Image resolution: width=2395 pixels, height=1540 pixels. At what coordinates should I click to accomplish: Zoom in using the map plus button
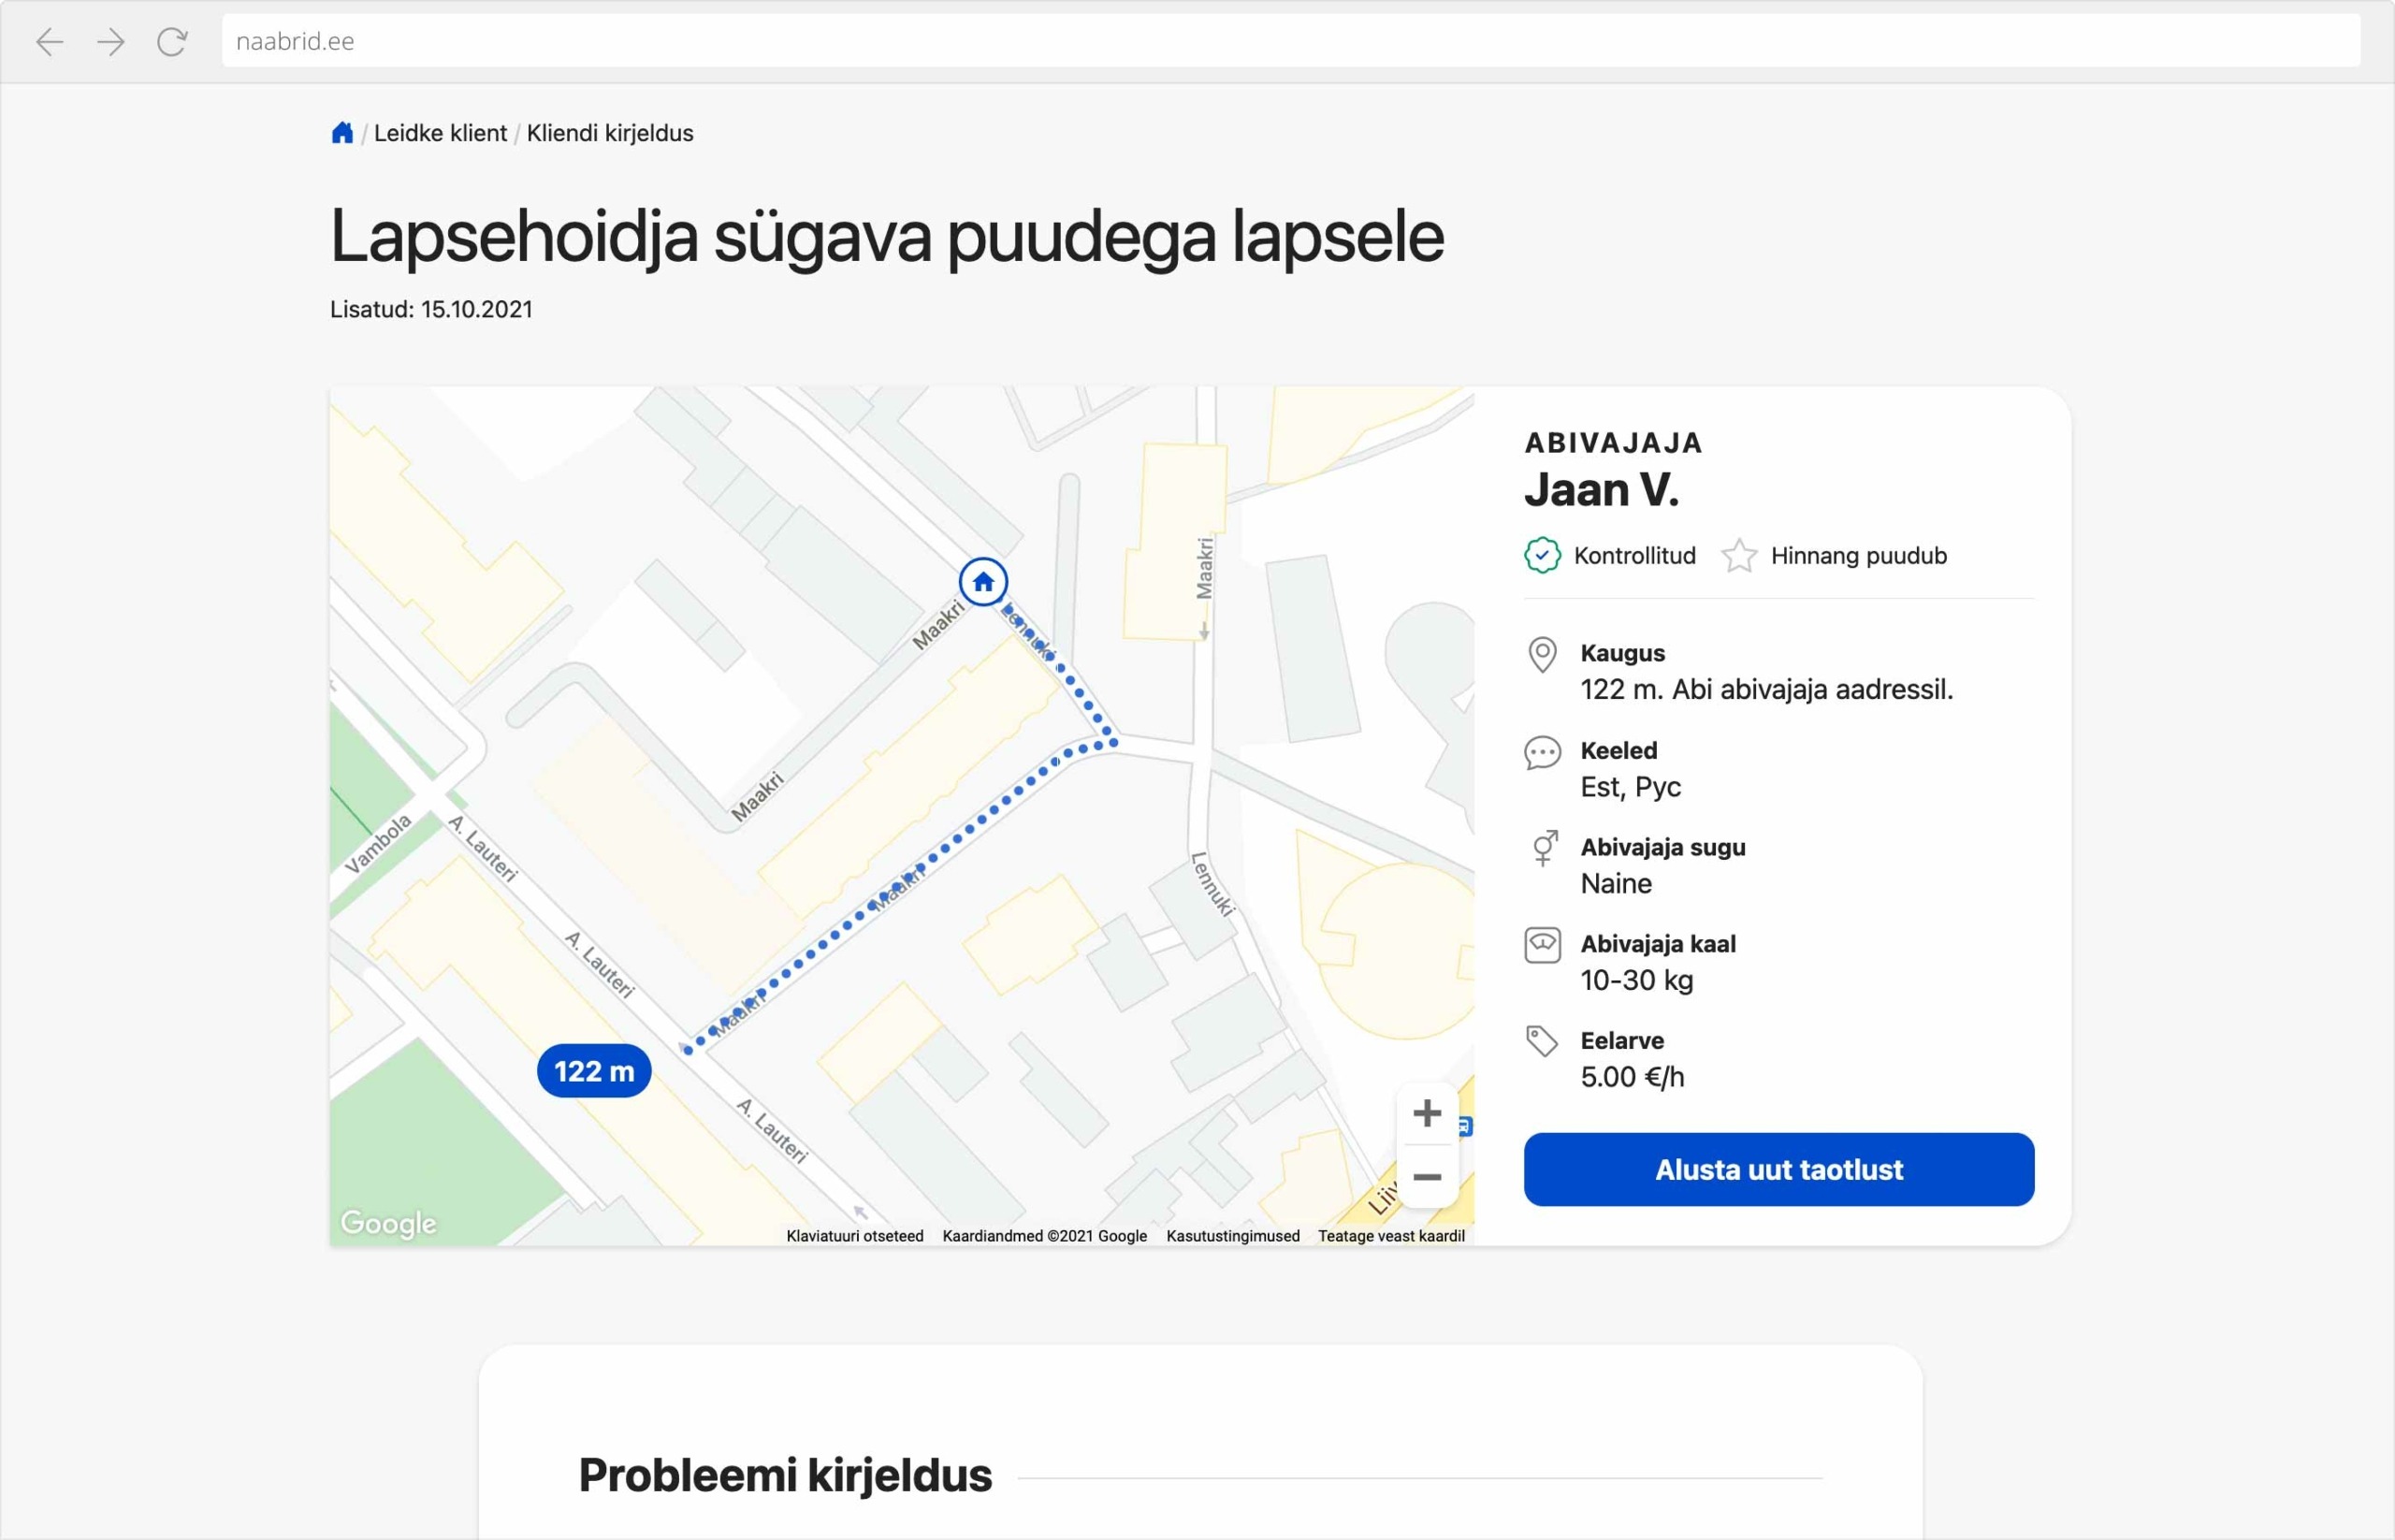coord(1427,1112)
